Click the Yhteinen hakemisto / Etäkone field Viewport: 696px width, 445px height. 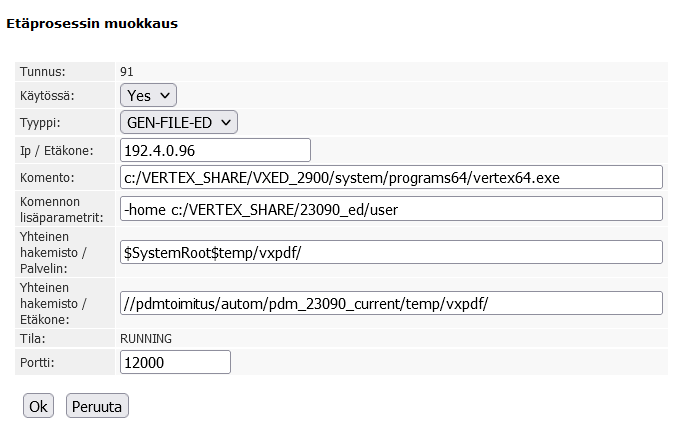(x=391, y=303)
